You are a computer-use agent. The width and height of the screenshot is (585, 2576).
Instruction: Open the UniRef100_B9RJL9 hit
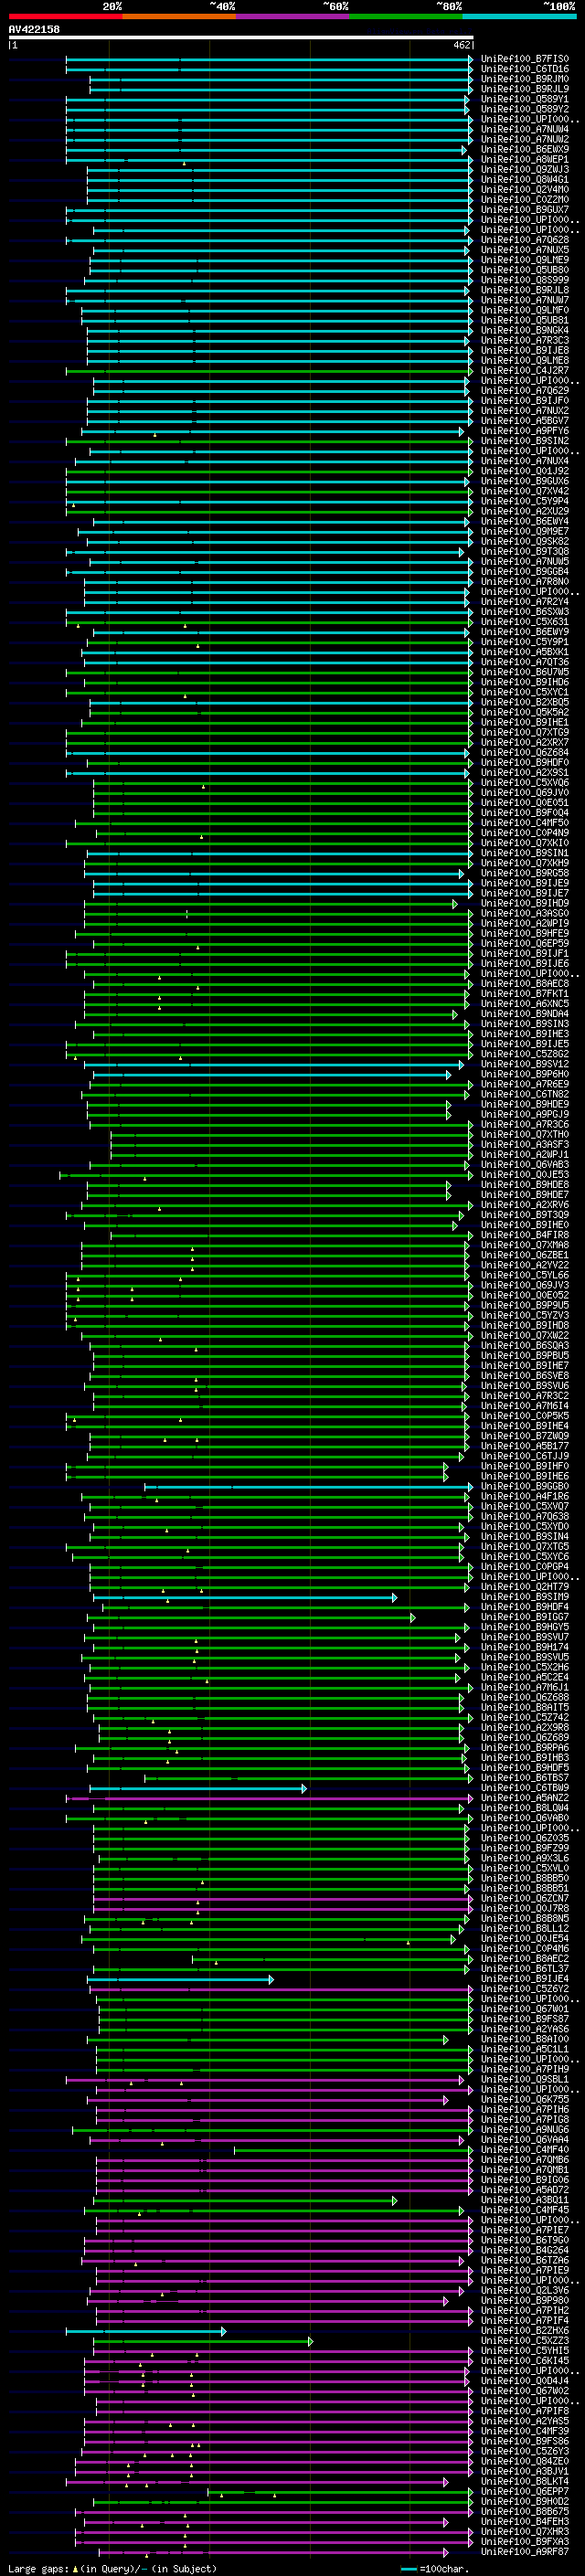(525, 89)
